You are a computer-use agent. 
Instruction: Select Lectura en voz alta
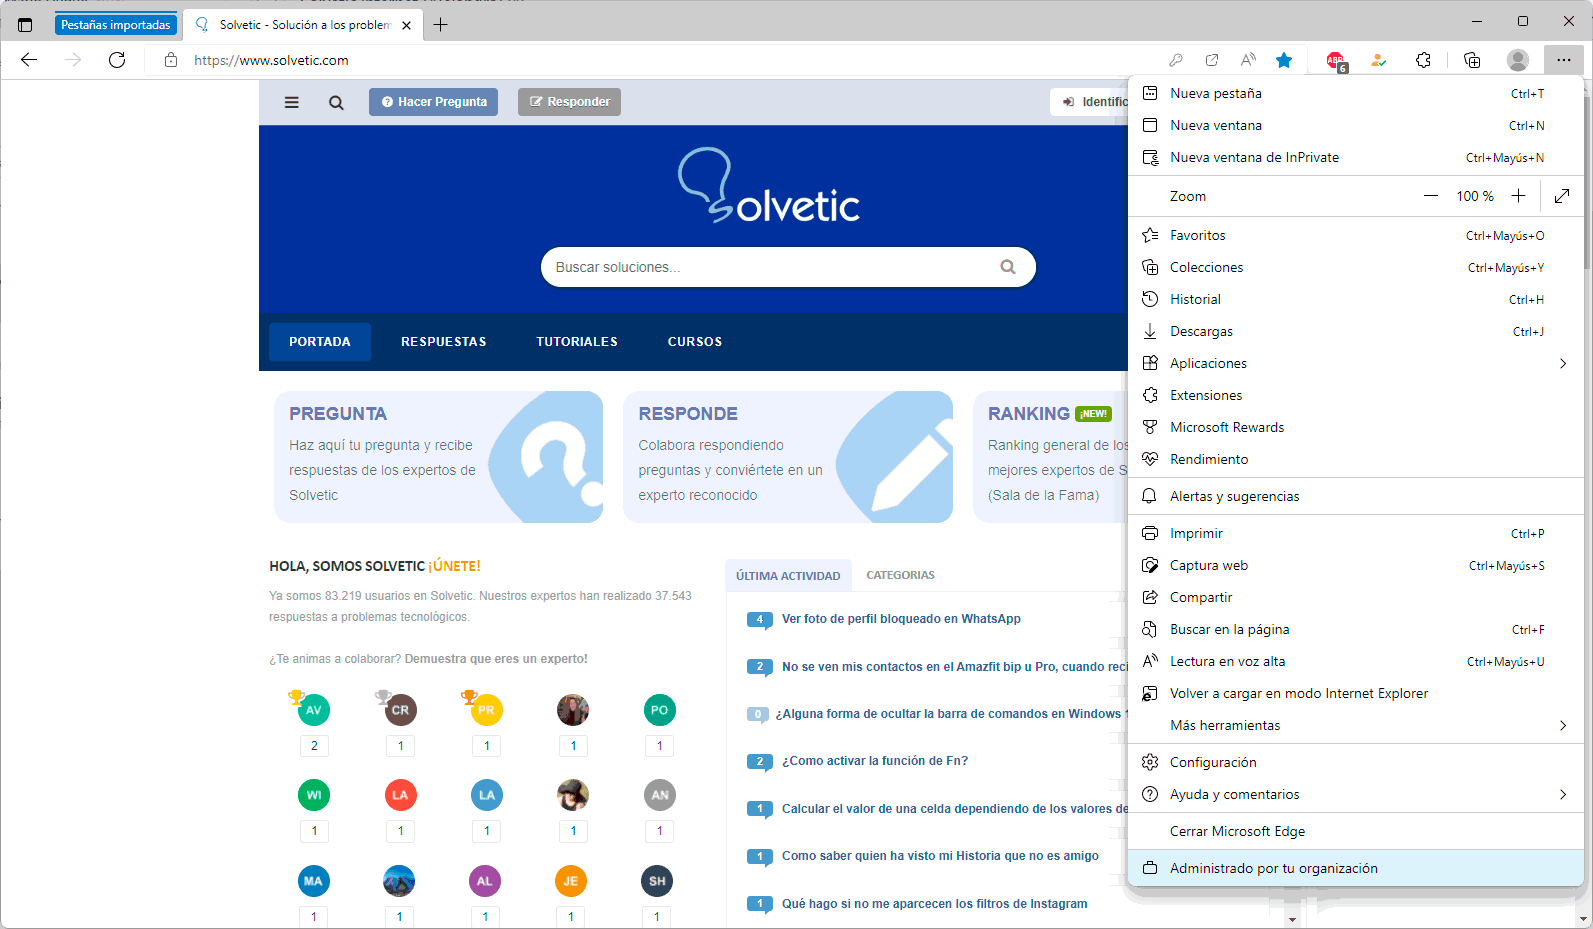[1356, 661]
